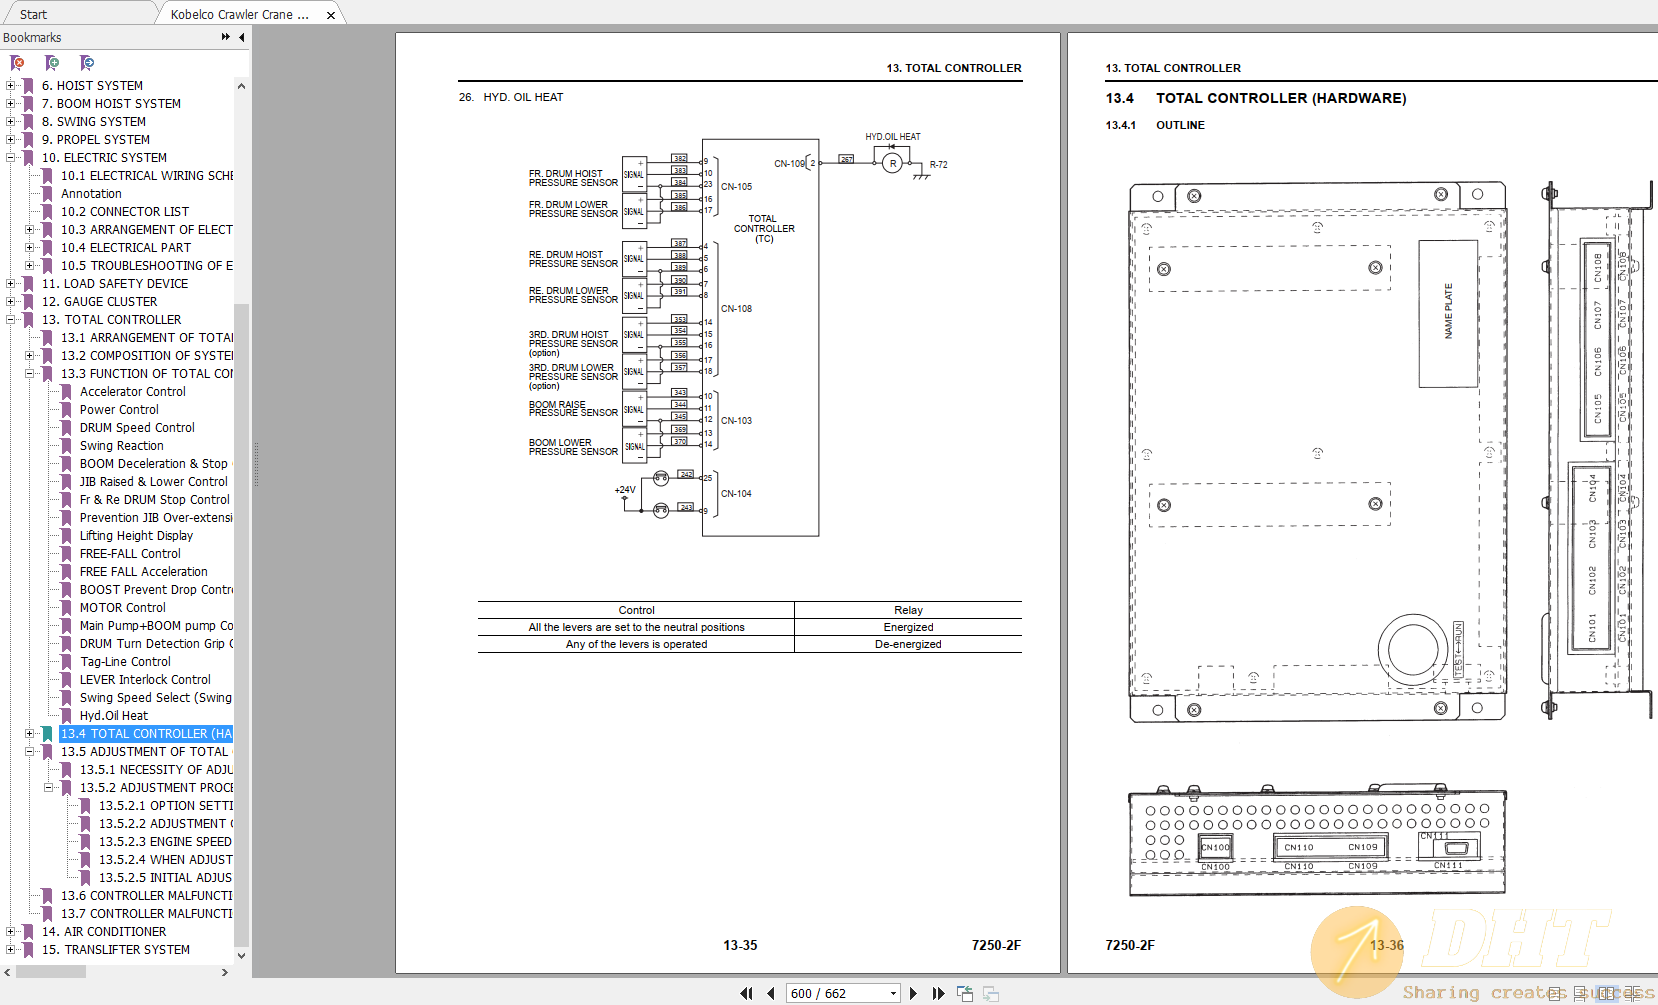The image size is (1658, 1005).
Task: Open the page number dropdown 600 / 662
Action: (893, 993)
